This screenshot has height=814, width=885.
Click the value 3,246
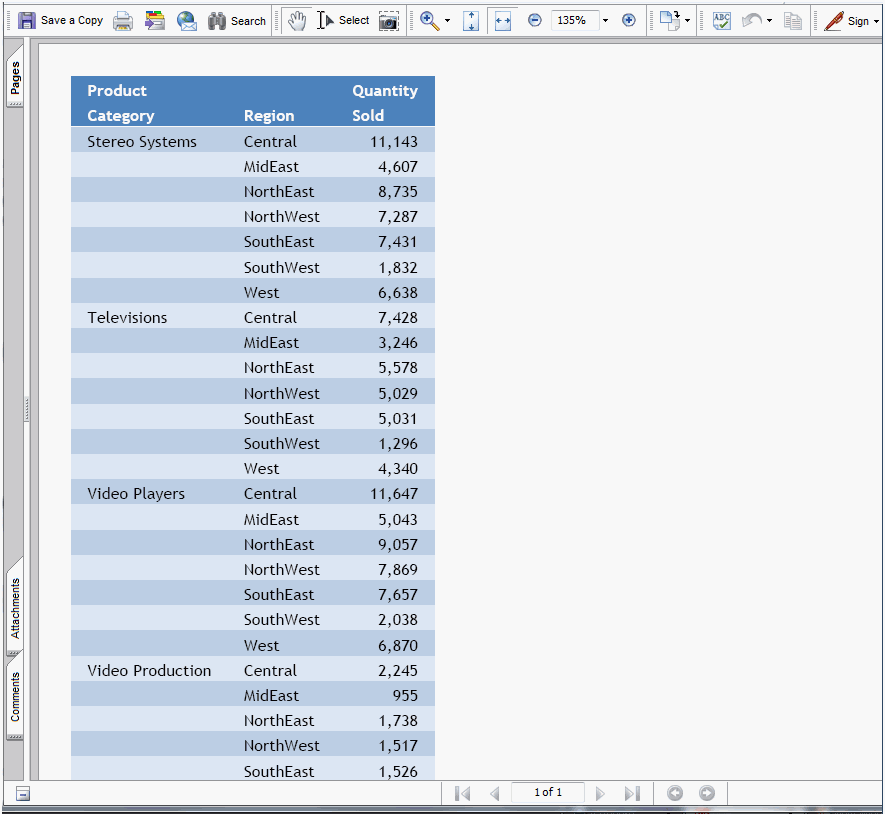pyautogui.click(x=398, y=343)
